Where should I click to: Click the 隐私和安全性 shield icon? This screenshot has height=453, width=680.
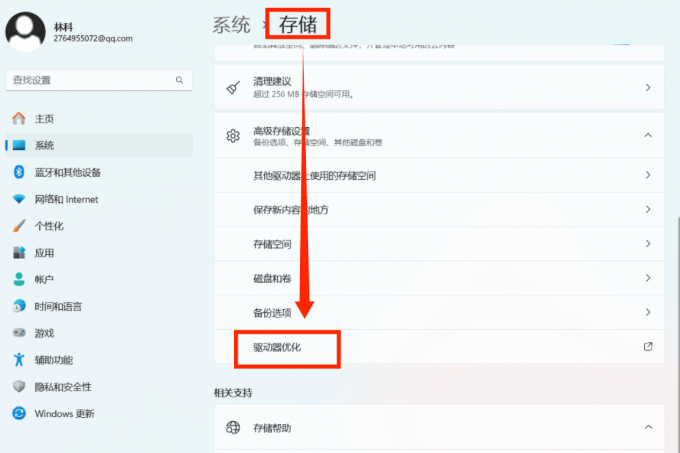coord(19,386)
